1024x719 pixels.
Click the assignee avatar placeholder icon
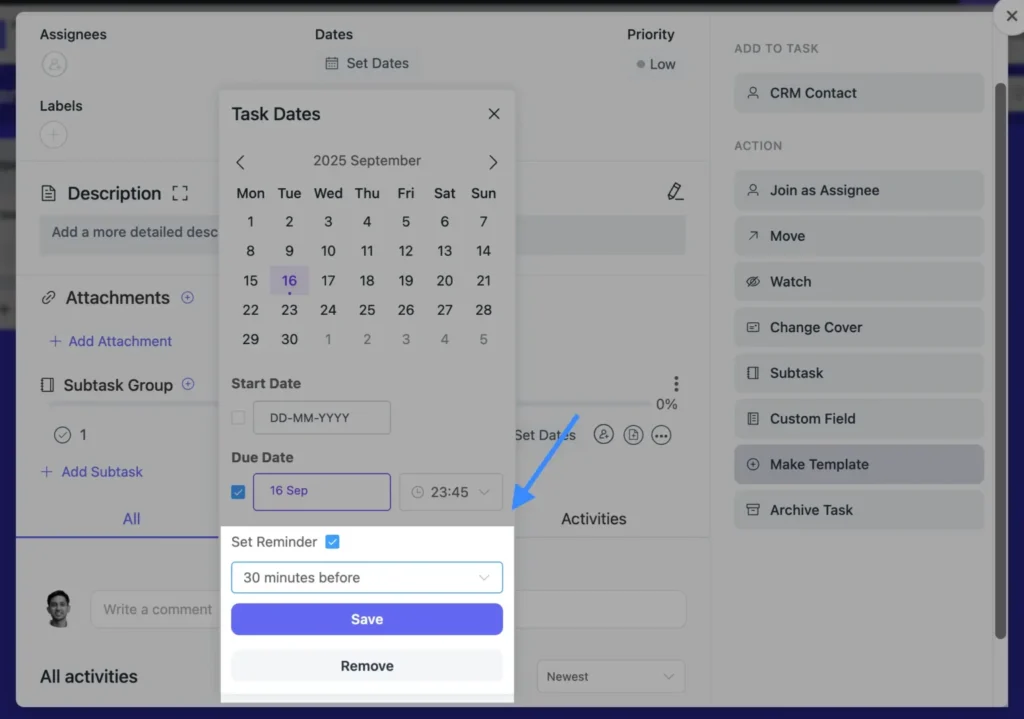(54, 64)
